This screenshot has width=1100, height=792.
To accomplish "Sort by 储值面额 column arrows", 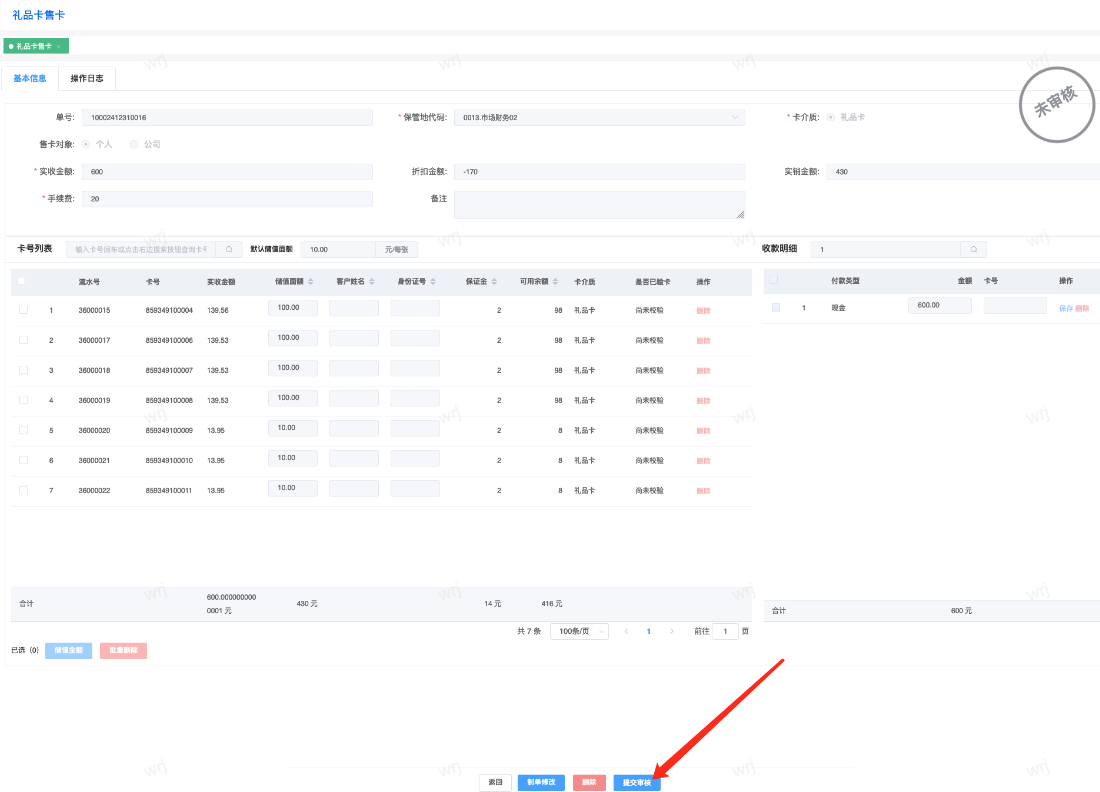I will (x=310, y=281).
